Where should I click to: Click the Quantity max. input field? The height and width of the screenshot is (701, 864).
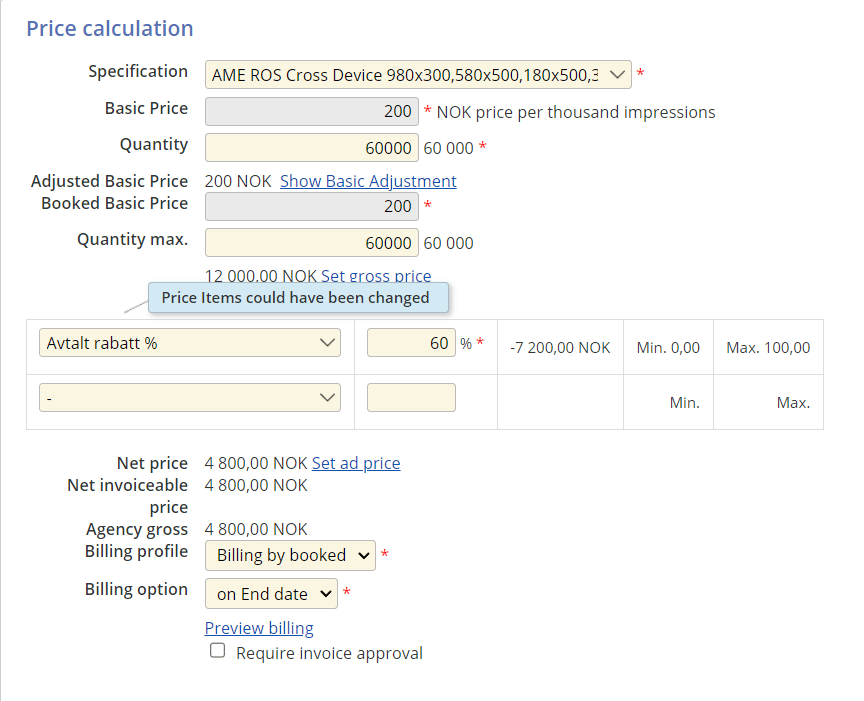pos(312,242)
